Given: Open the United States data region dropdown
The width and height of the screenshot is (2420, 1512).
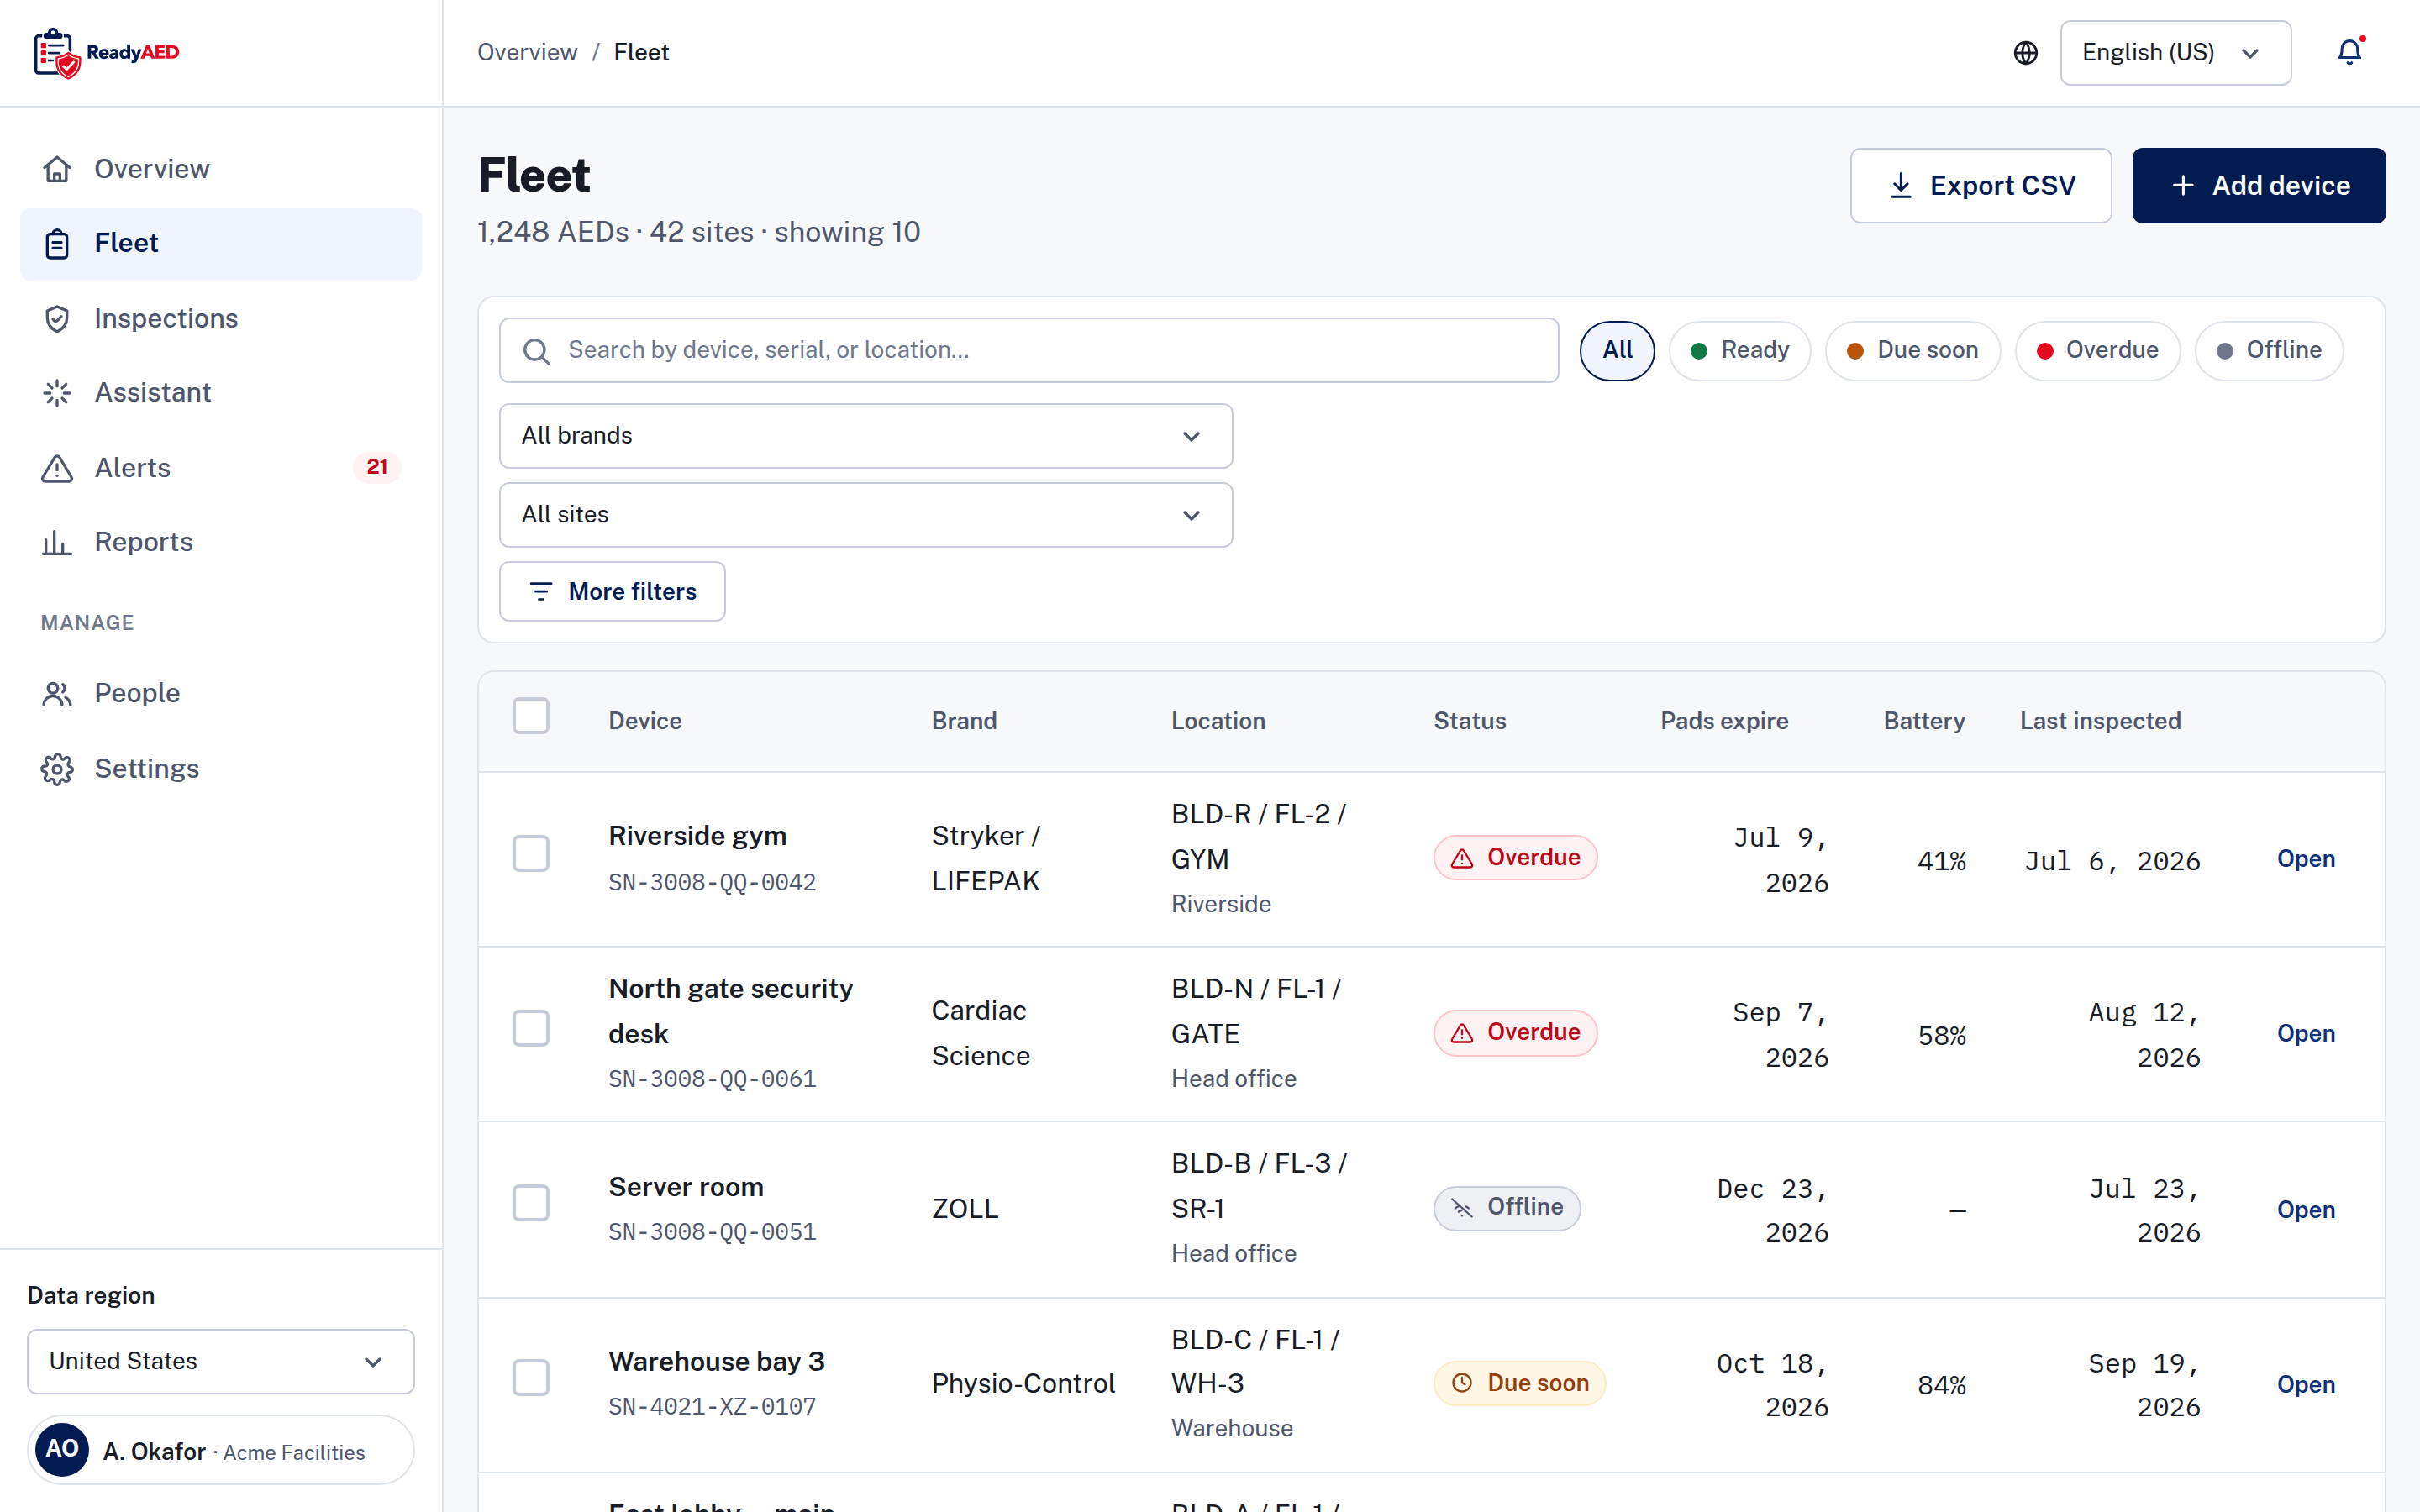Looking at the screenshot, I should coord(220,1361).
